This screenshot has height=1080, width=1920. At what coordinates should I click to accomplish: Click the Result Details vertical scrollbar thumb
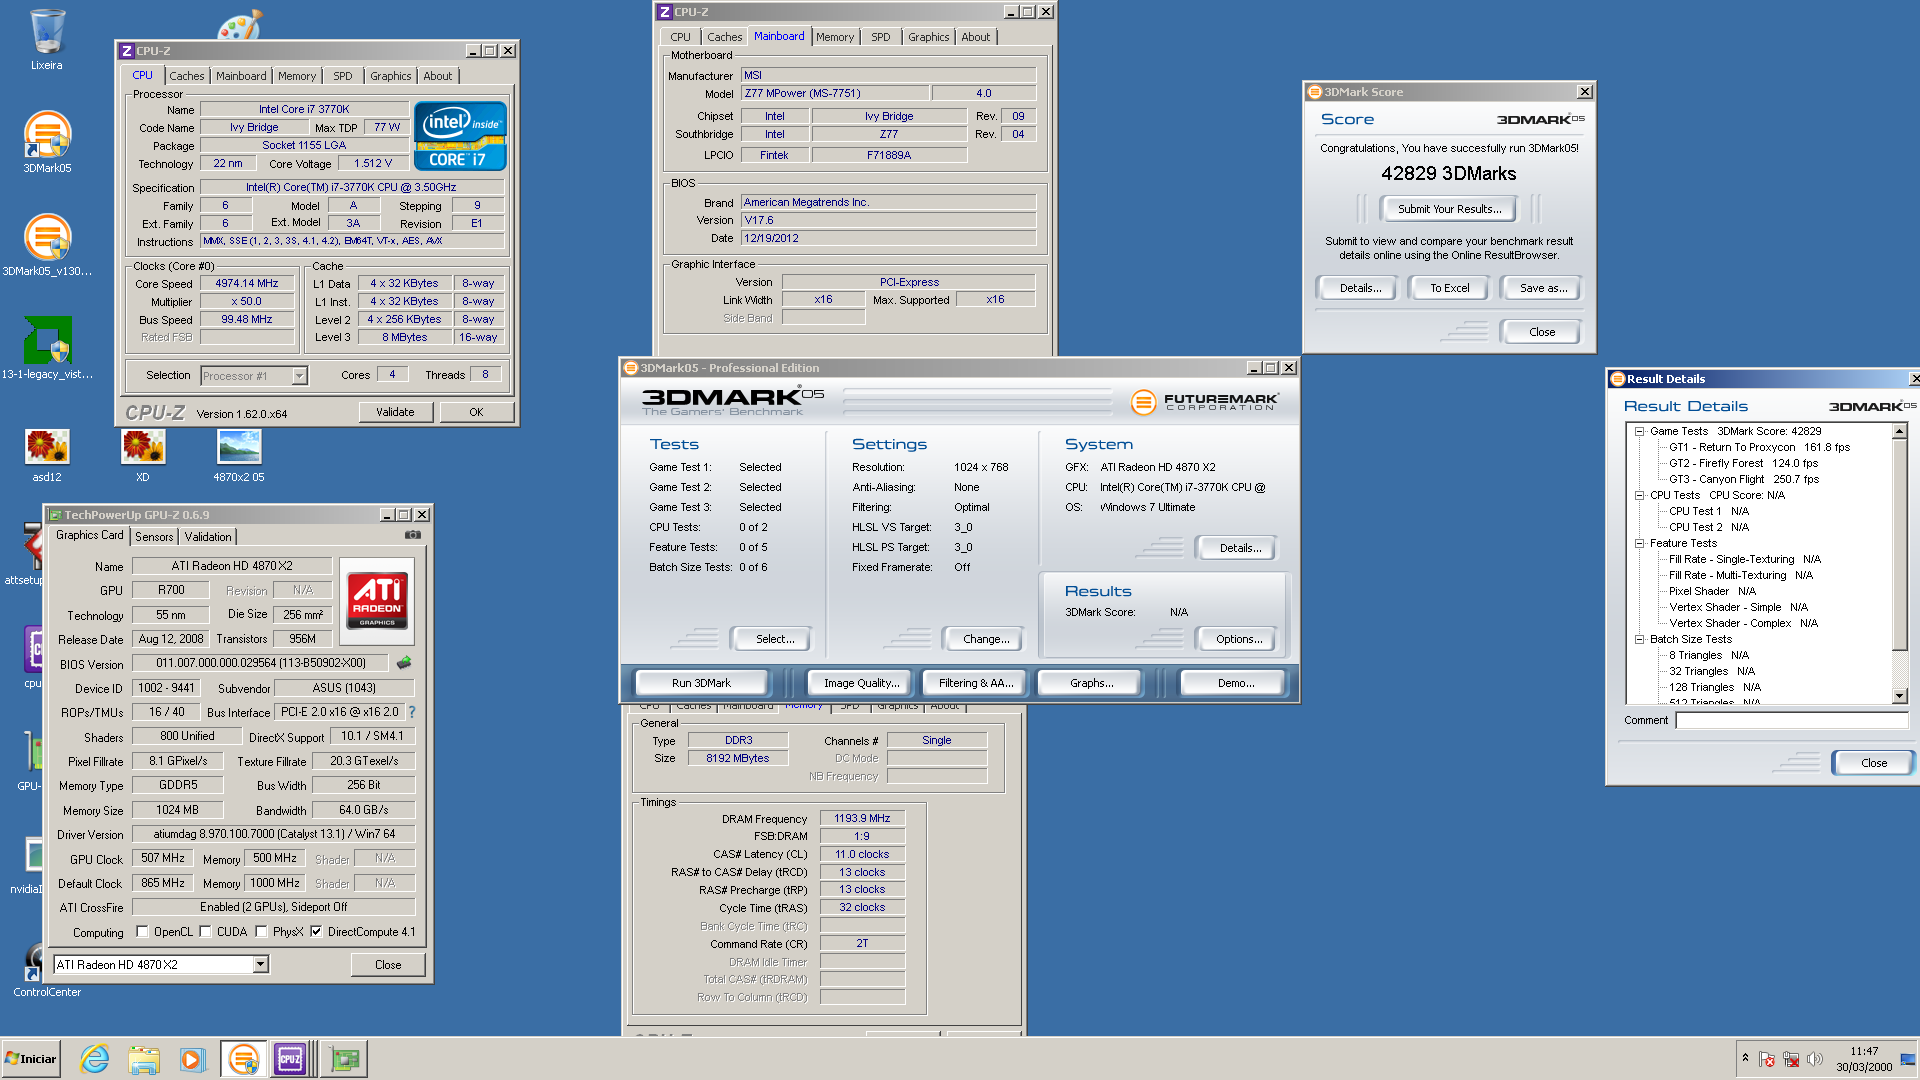tap(1899, 545)
